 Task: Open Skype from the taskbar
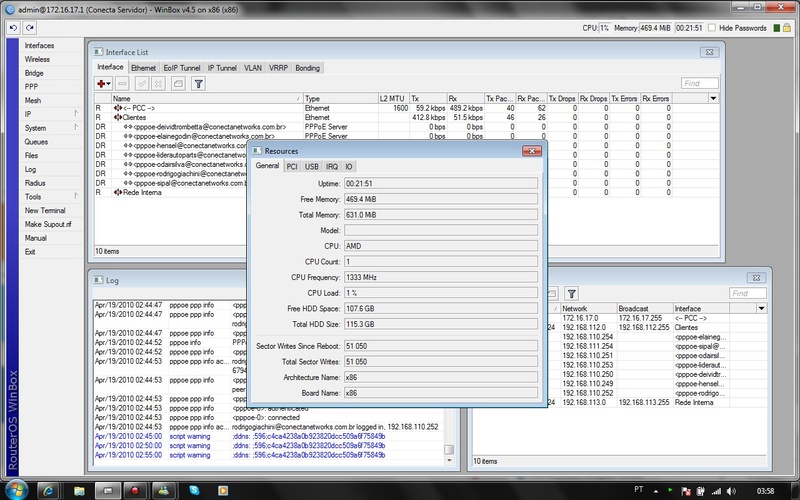(194, 490)
